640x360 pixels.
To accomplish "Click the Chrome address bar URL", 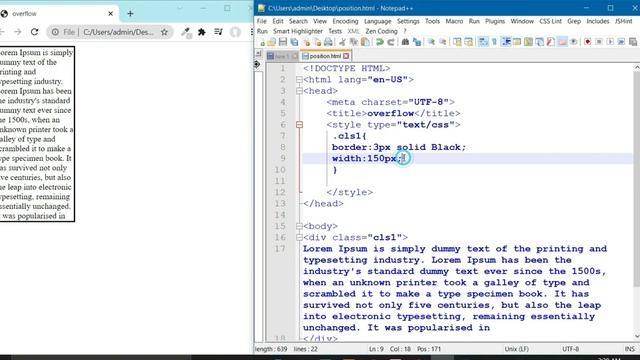I will [x=118, y=32].
